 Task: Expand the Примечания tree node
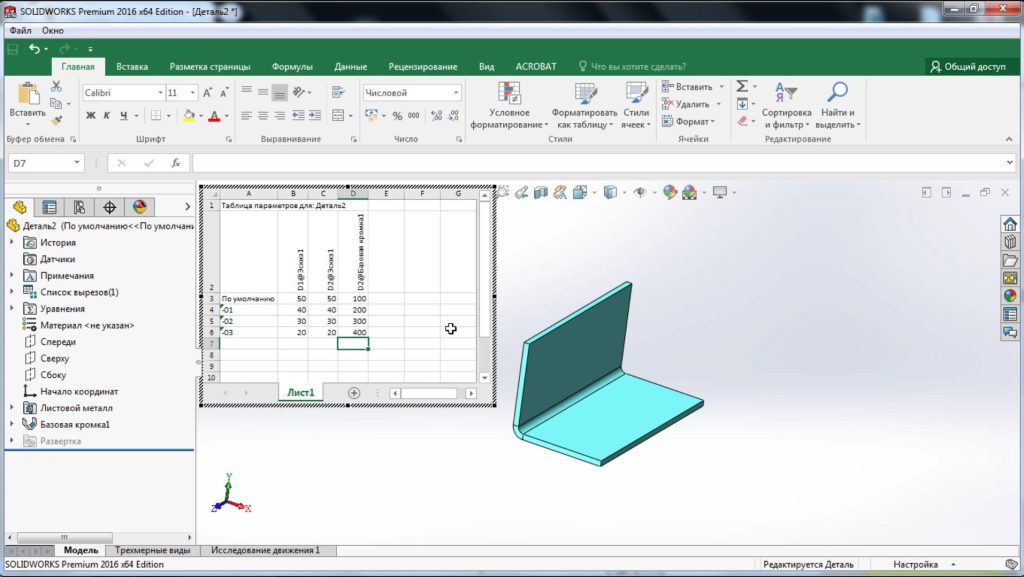point(12,275)
